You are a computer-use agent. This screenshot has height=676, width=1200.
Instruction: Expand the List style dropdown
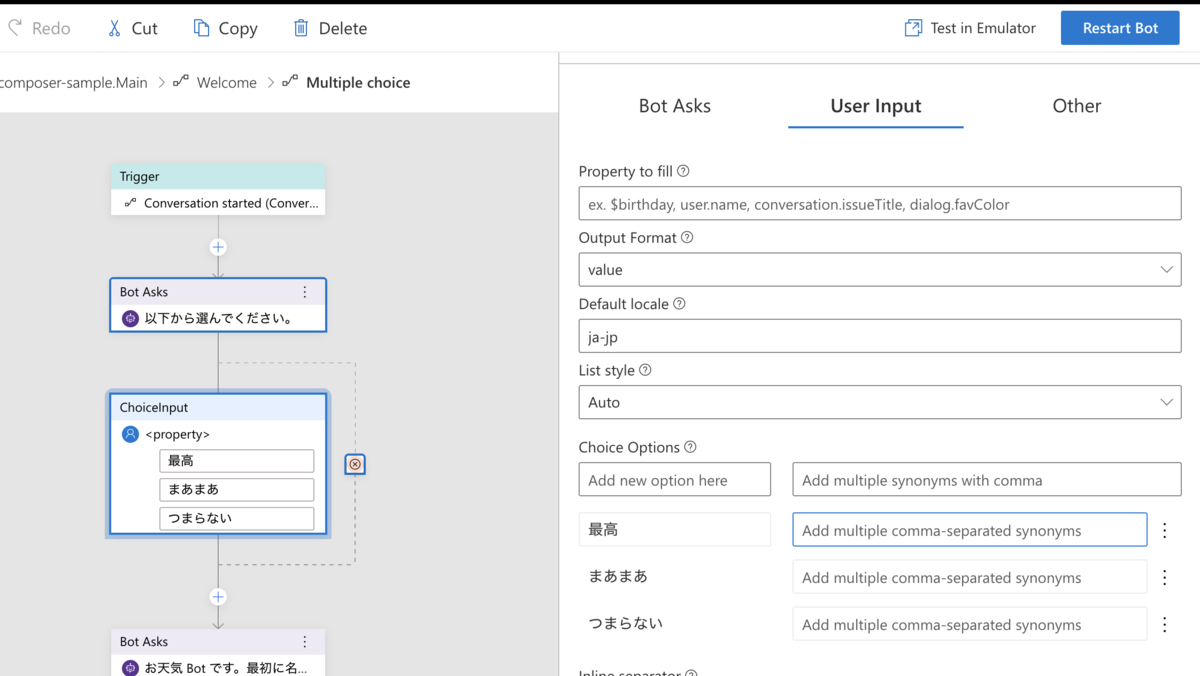coord(1166,402)
